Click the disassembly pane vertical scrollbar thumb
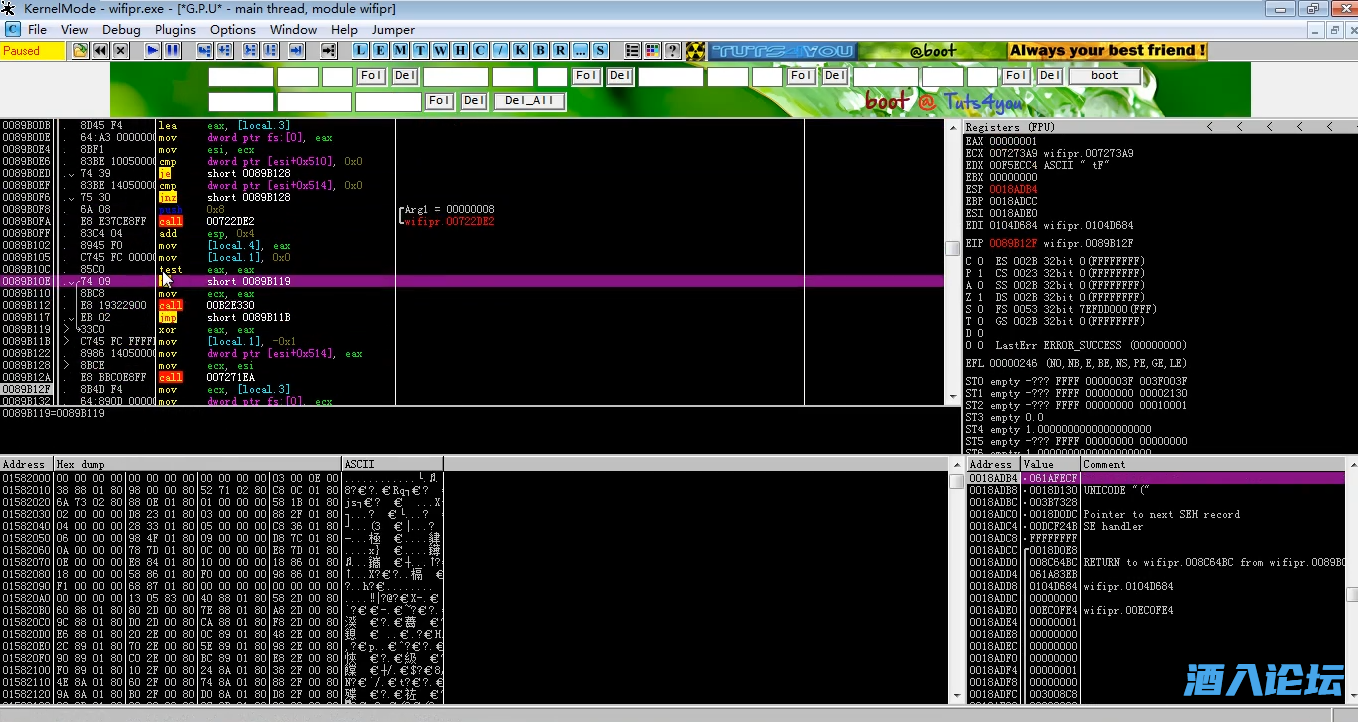The image size is (1358, 722). 953,248
